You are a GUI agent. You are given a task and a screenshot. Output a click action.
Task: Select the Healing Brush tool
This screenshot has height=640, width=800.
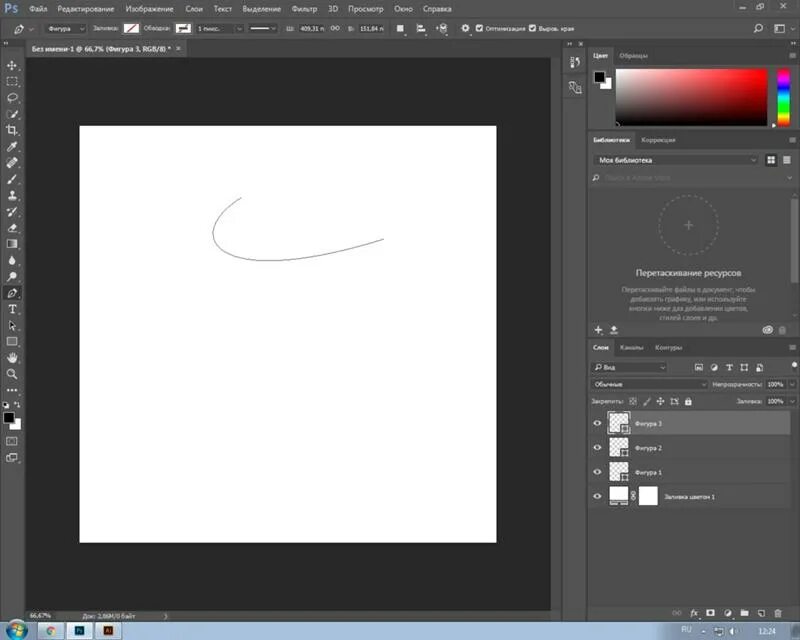point(12,163)
